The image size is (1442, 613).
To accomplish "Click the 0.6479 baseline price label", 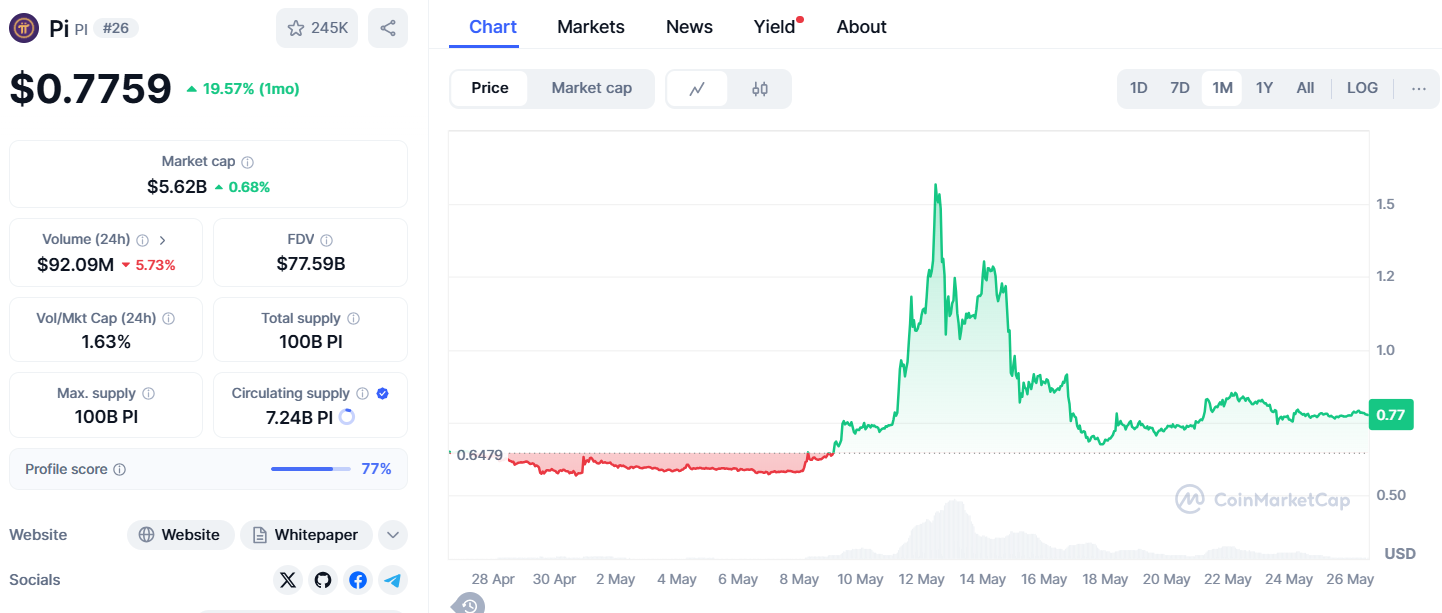I will [x=478, y=455].
